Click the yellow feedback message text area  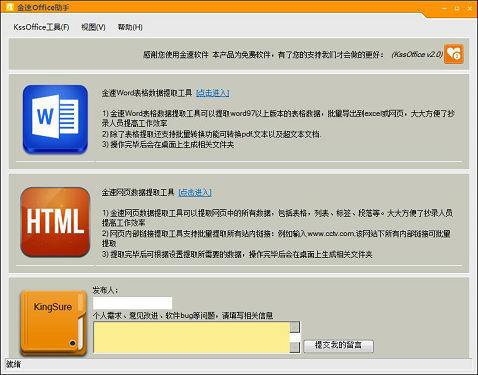pos(192,337)
